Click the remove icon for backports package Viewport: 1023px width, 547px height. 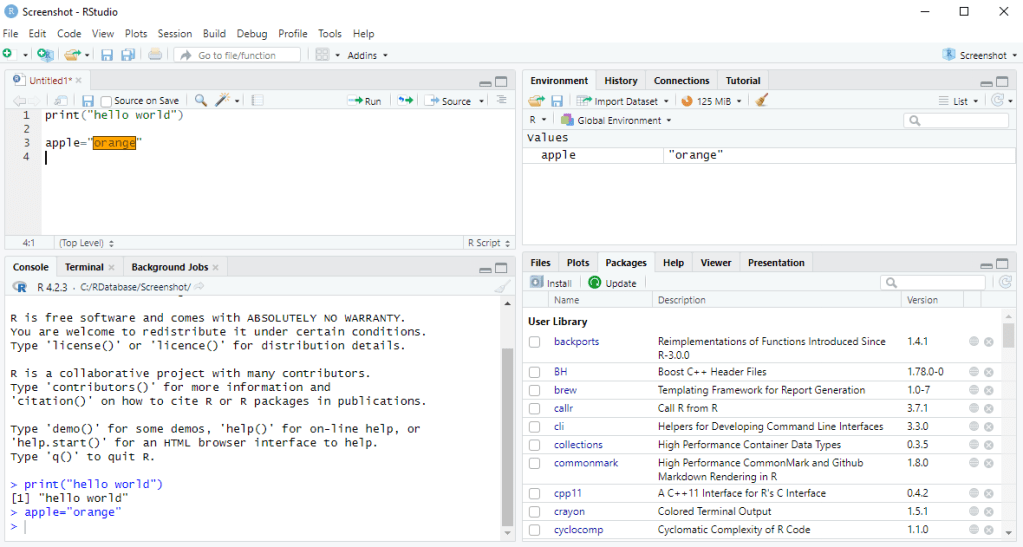pos(988,342)
